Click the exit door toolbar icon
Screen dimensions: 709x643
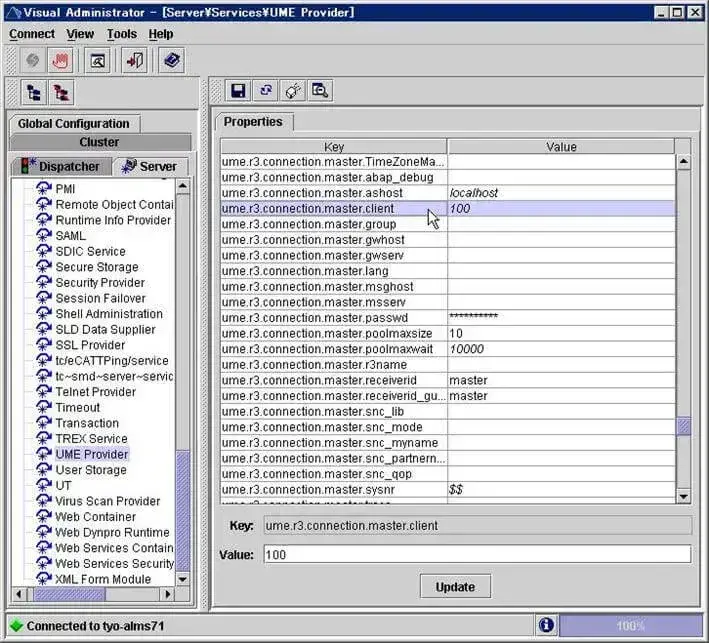click(x=135, y=60)
